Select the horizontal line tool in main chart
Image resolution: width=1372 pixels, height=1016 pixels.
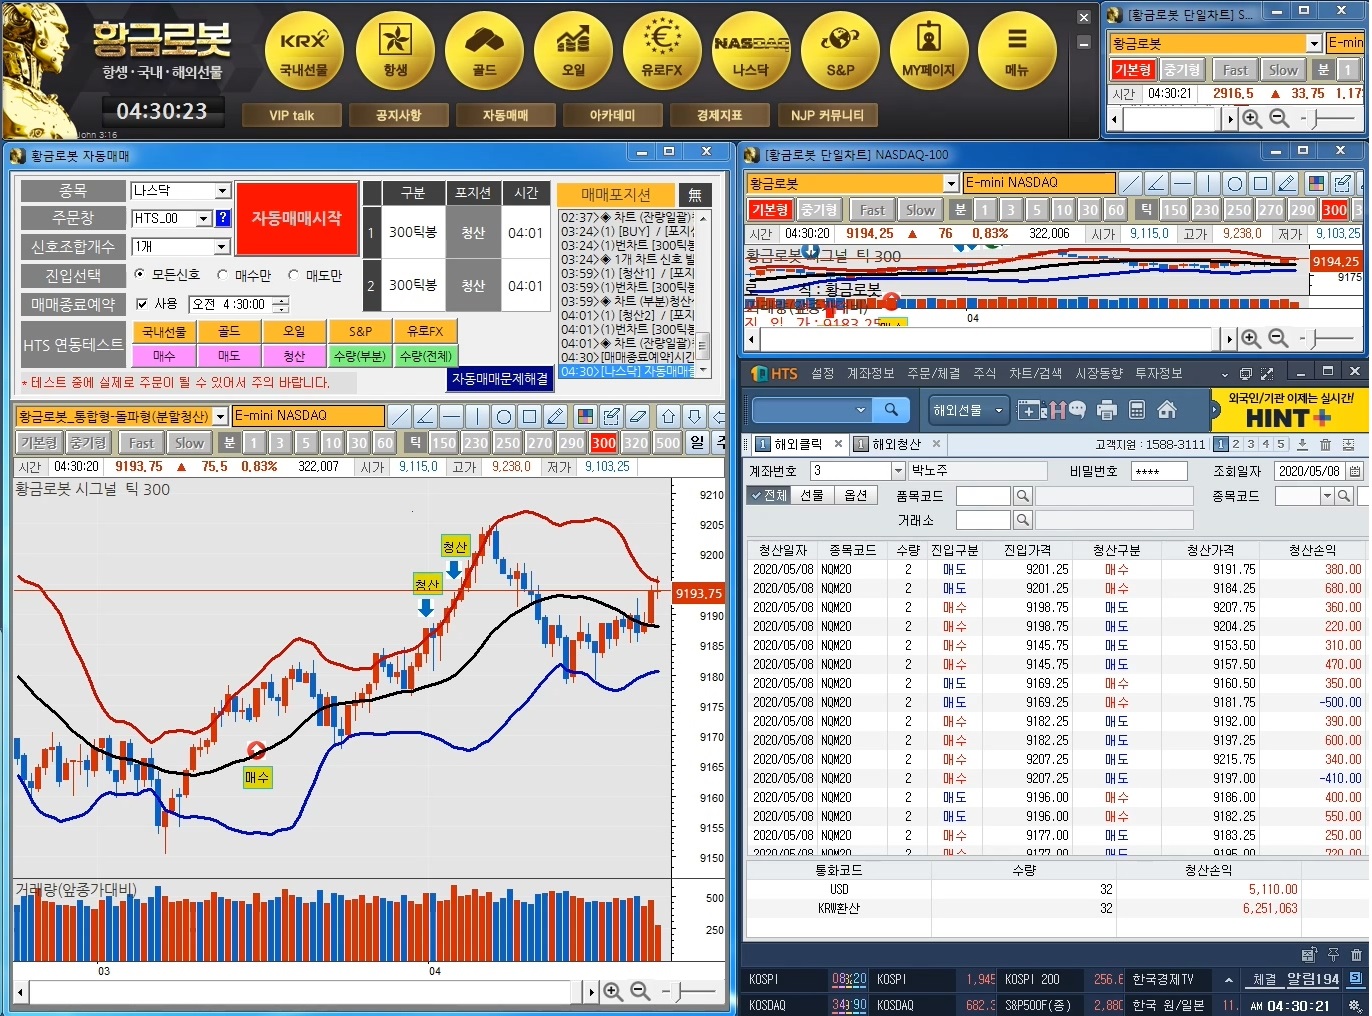tap(452, 416)
